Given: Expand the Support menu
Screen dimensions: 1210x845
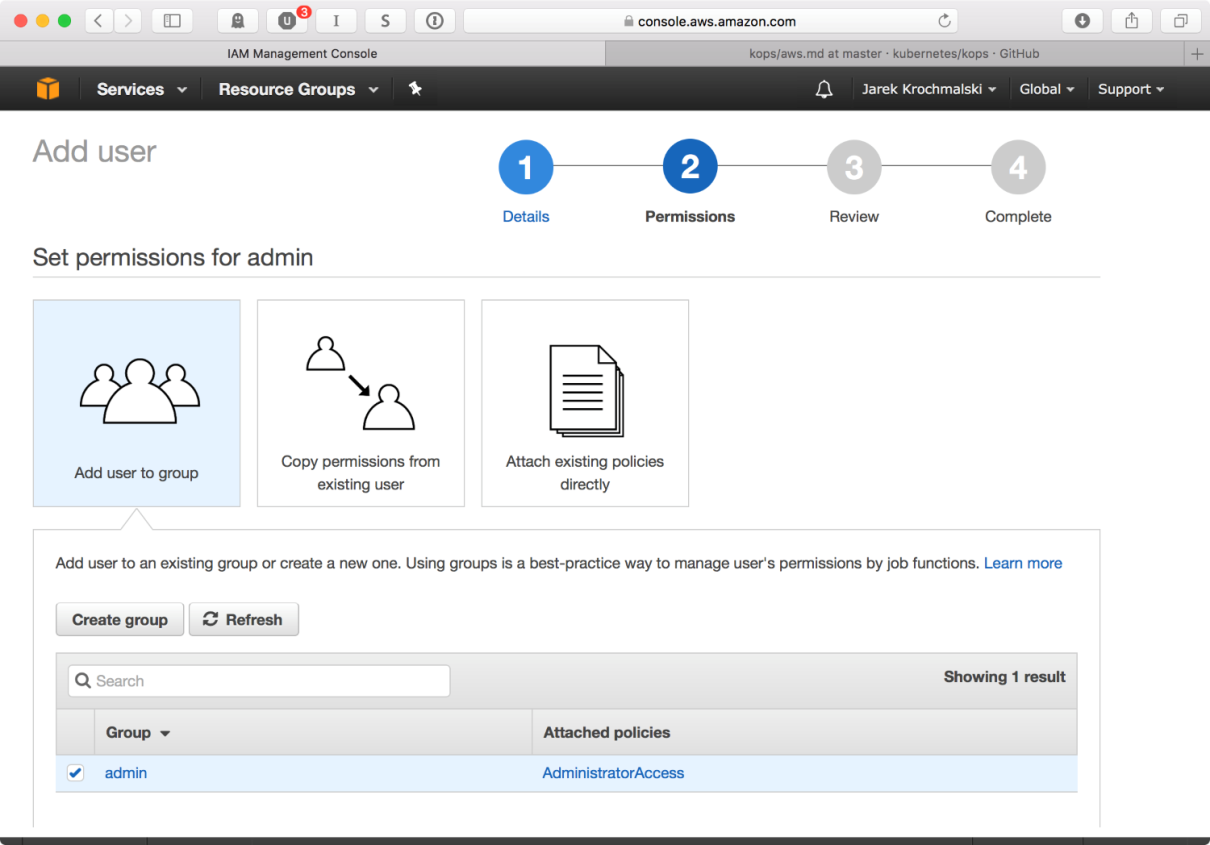Looking at the screenshot, I should [x=1131, y=89].
